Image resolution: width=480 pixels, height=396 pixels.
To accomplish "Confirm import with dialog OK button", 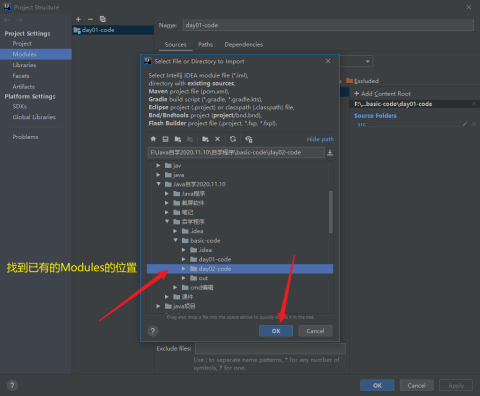I will [276, 331].
